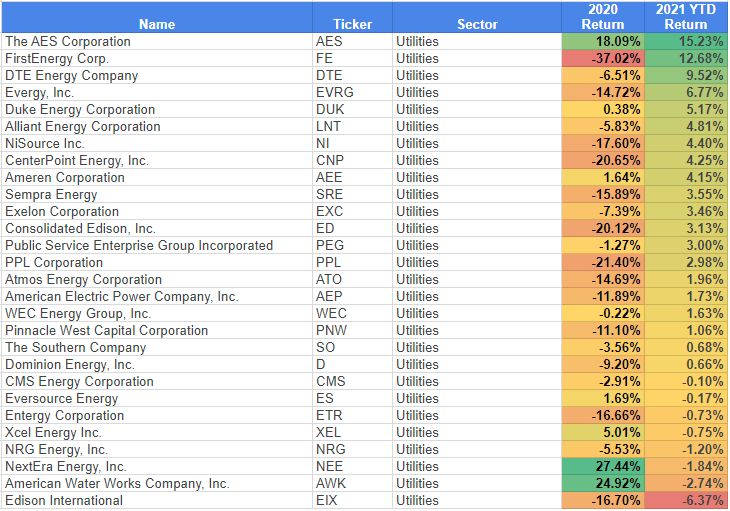Select the 12.68% YTD return cell
This screenshot has height=511, width=730.
coord(686,59)
